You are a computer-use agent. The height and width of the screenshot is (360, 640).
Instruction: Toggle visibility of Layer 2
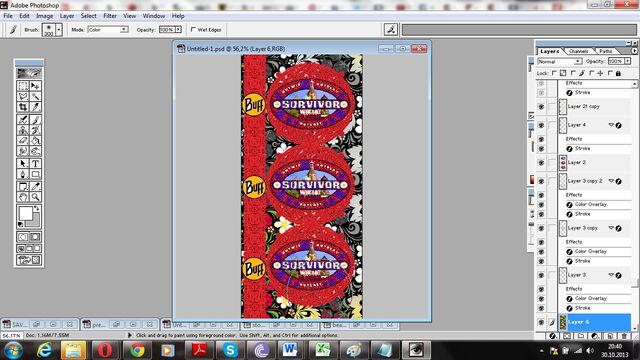(541, 163)
